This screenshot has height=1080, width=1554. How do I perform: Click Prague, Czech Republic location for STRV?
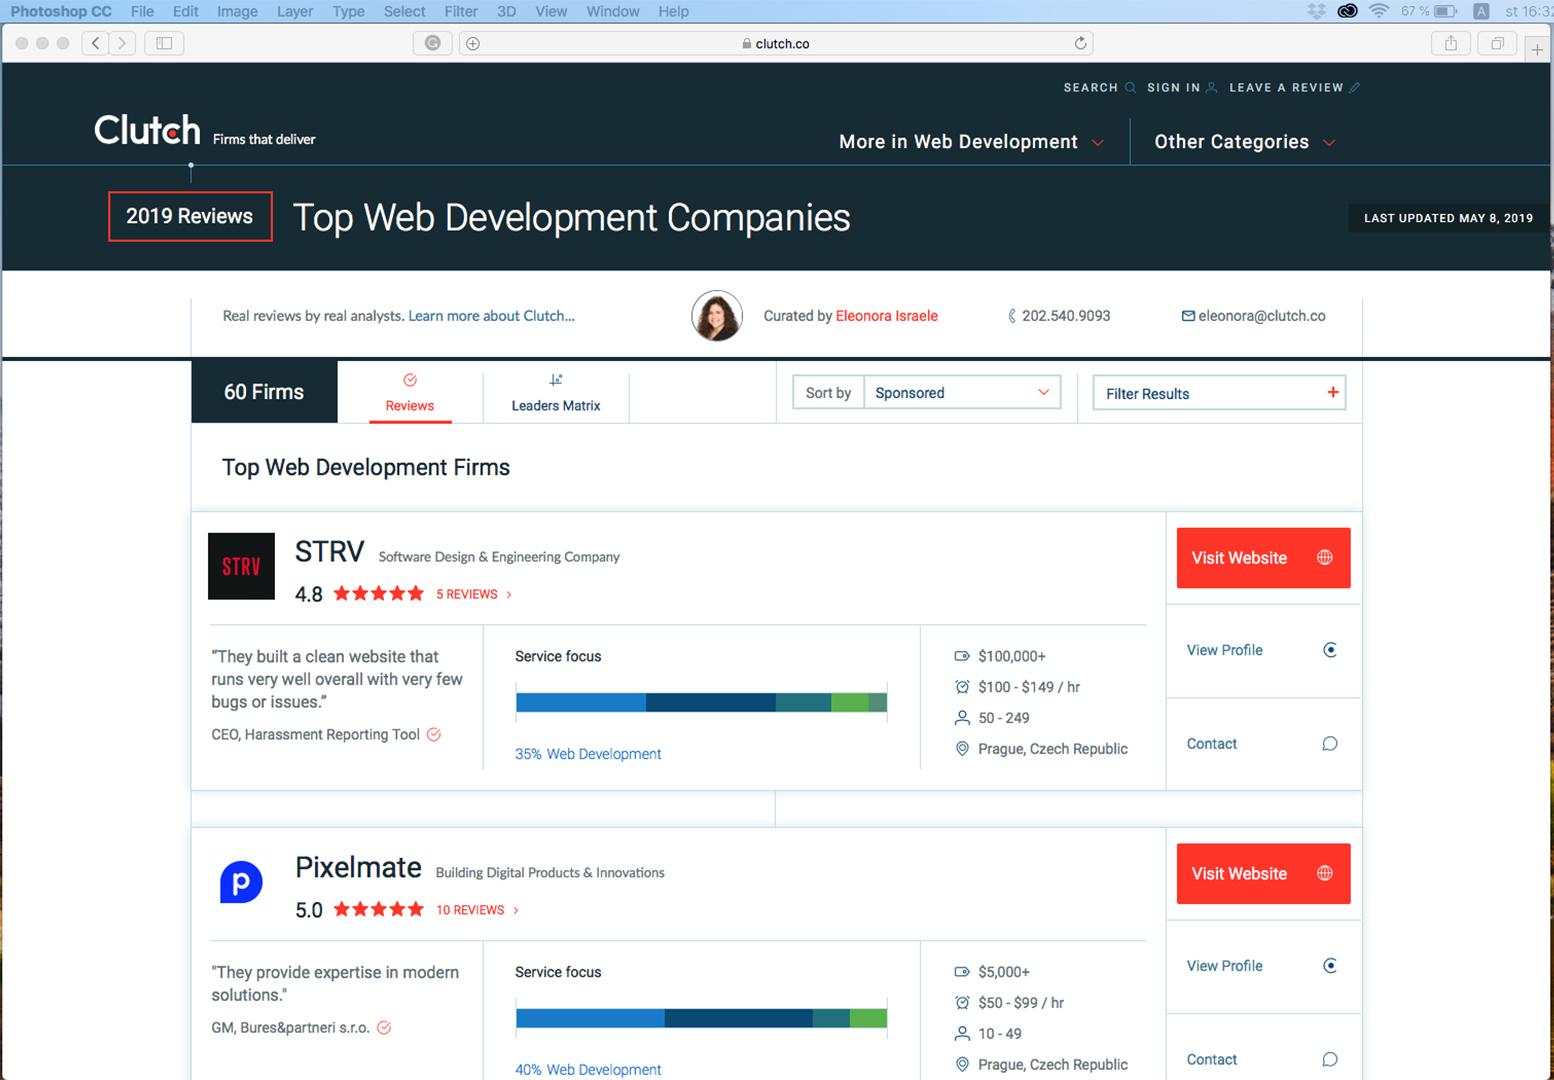(1053, 749)
